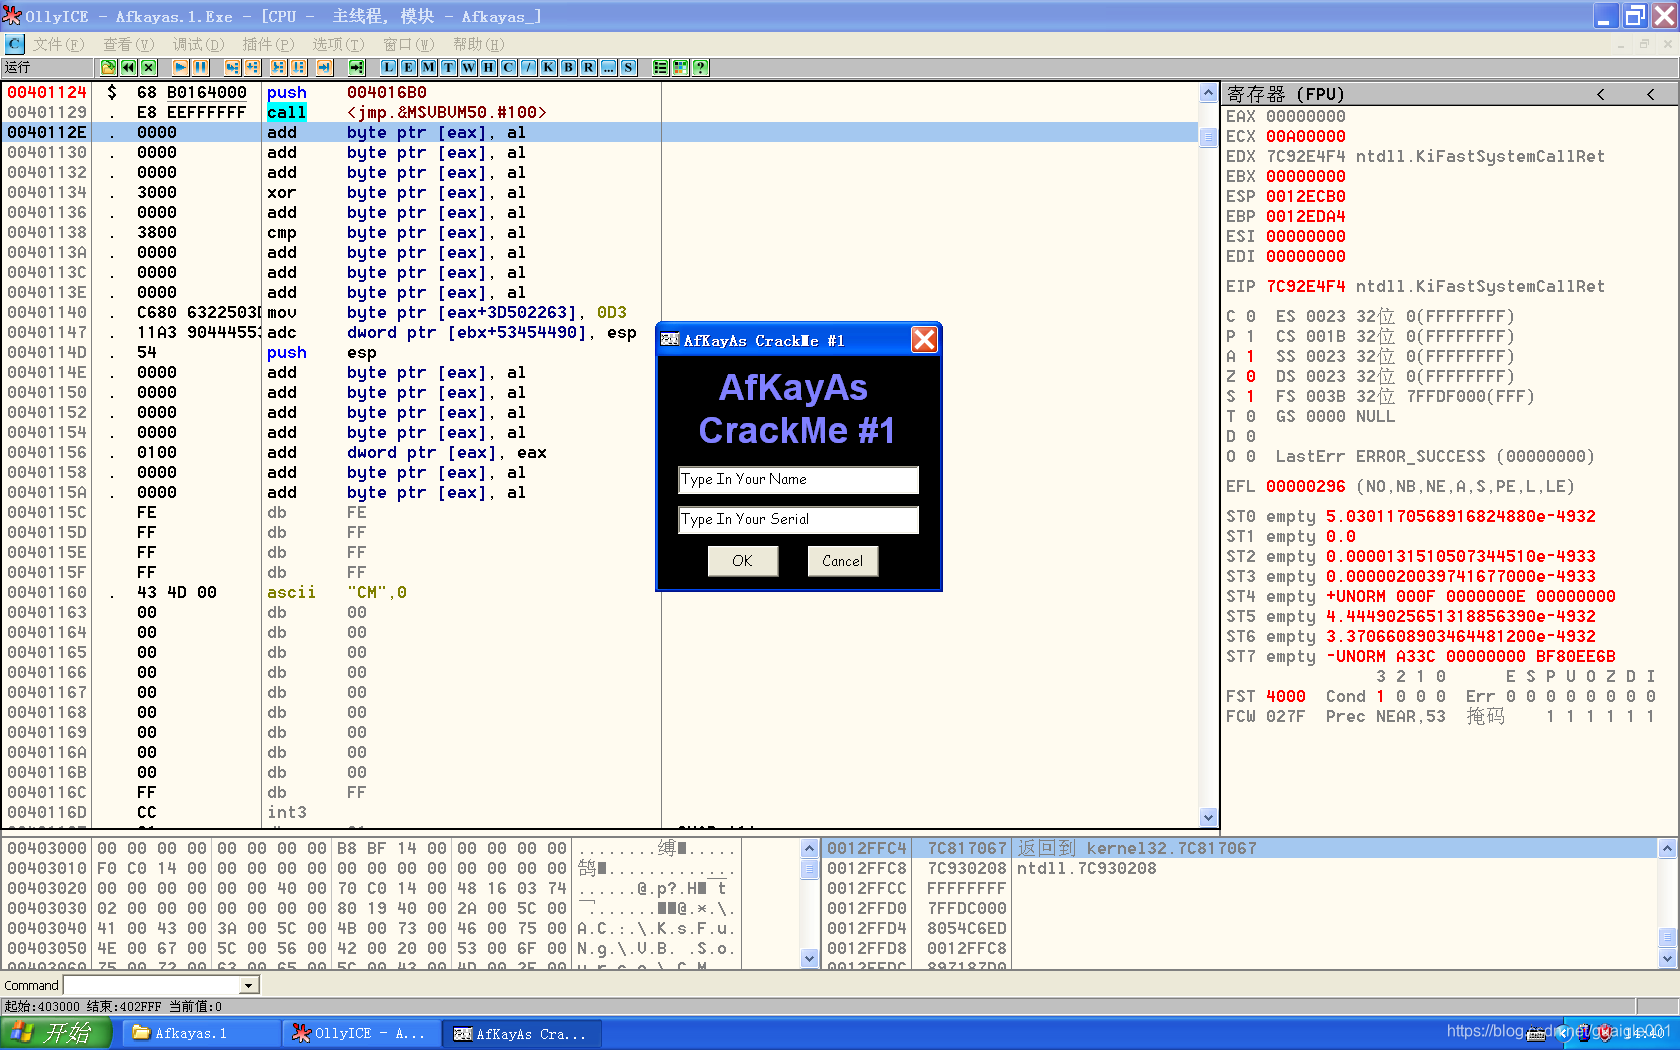Select stack entry 0012FFC8 ntdll.7C930208
Image resolution: width=1680 pixels, height=1050 pixels.
pos(1240,868)
